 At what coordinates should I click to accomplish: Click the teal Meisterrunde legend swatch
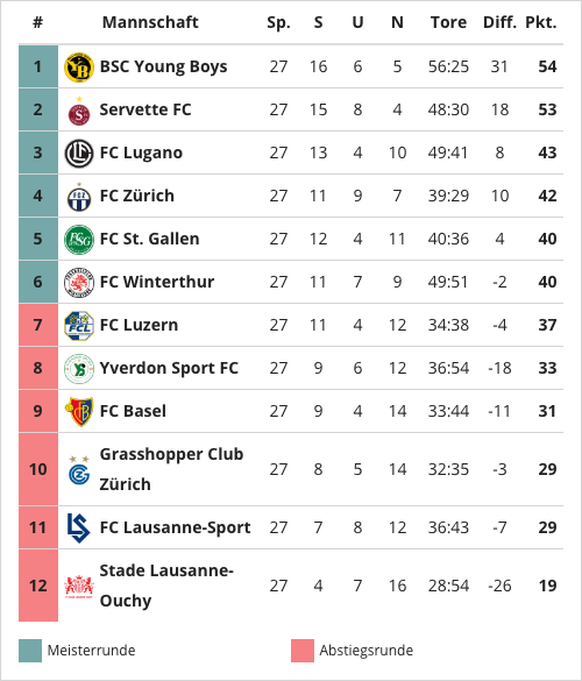(30, 650)
